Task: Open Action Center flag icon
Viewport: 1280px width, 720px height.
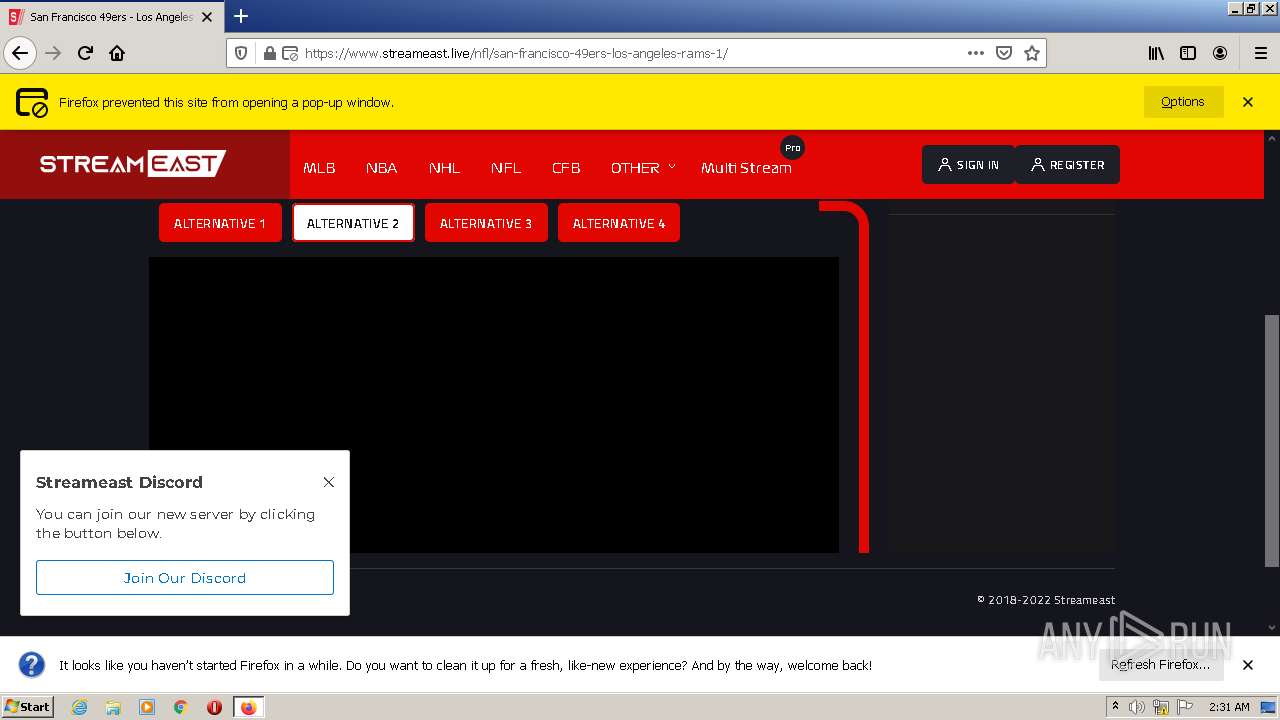Action: (x=1185, y=707)
